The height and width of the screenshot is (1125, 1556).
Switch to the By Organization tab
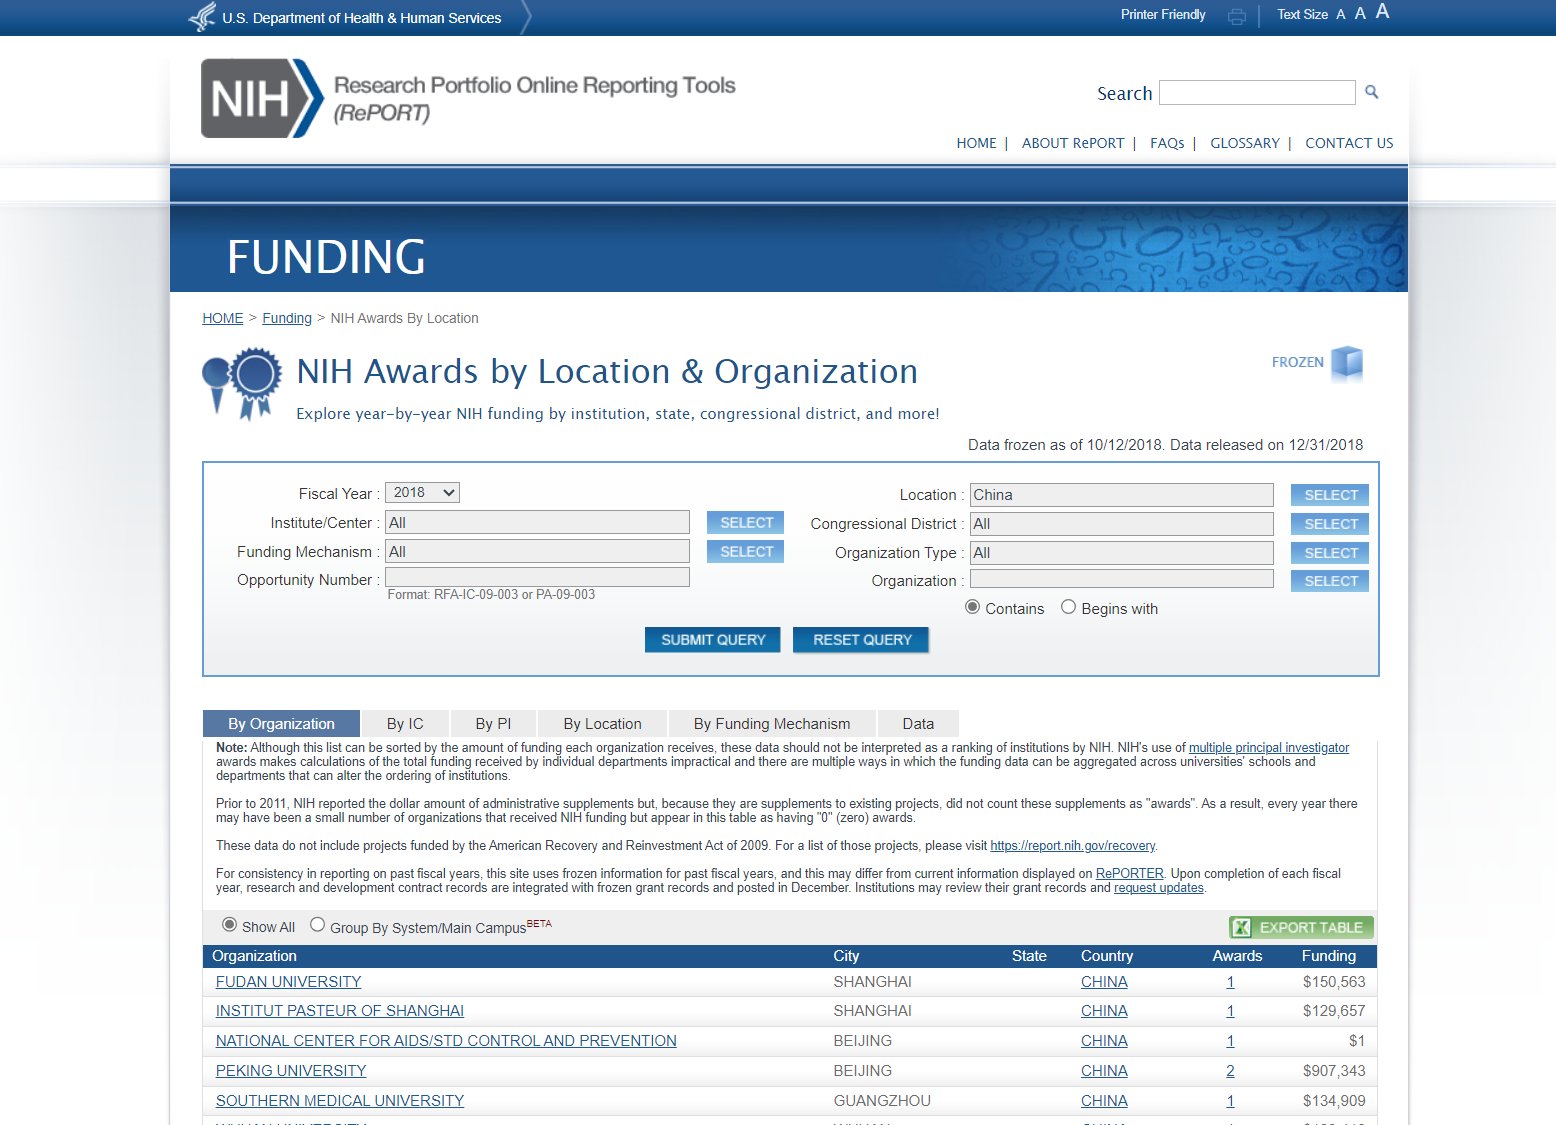click(282, 724)
